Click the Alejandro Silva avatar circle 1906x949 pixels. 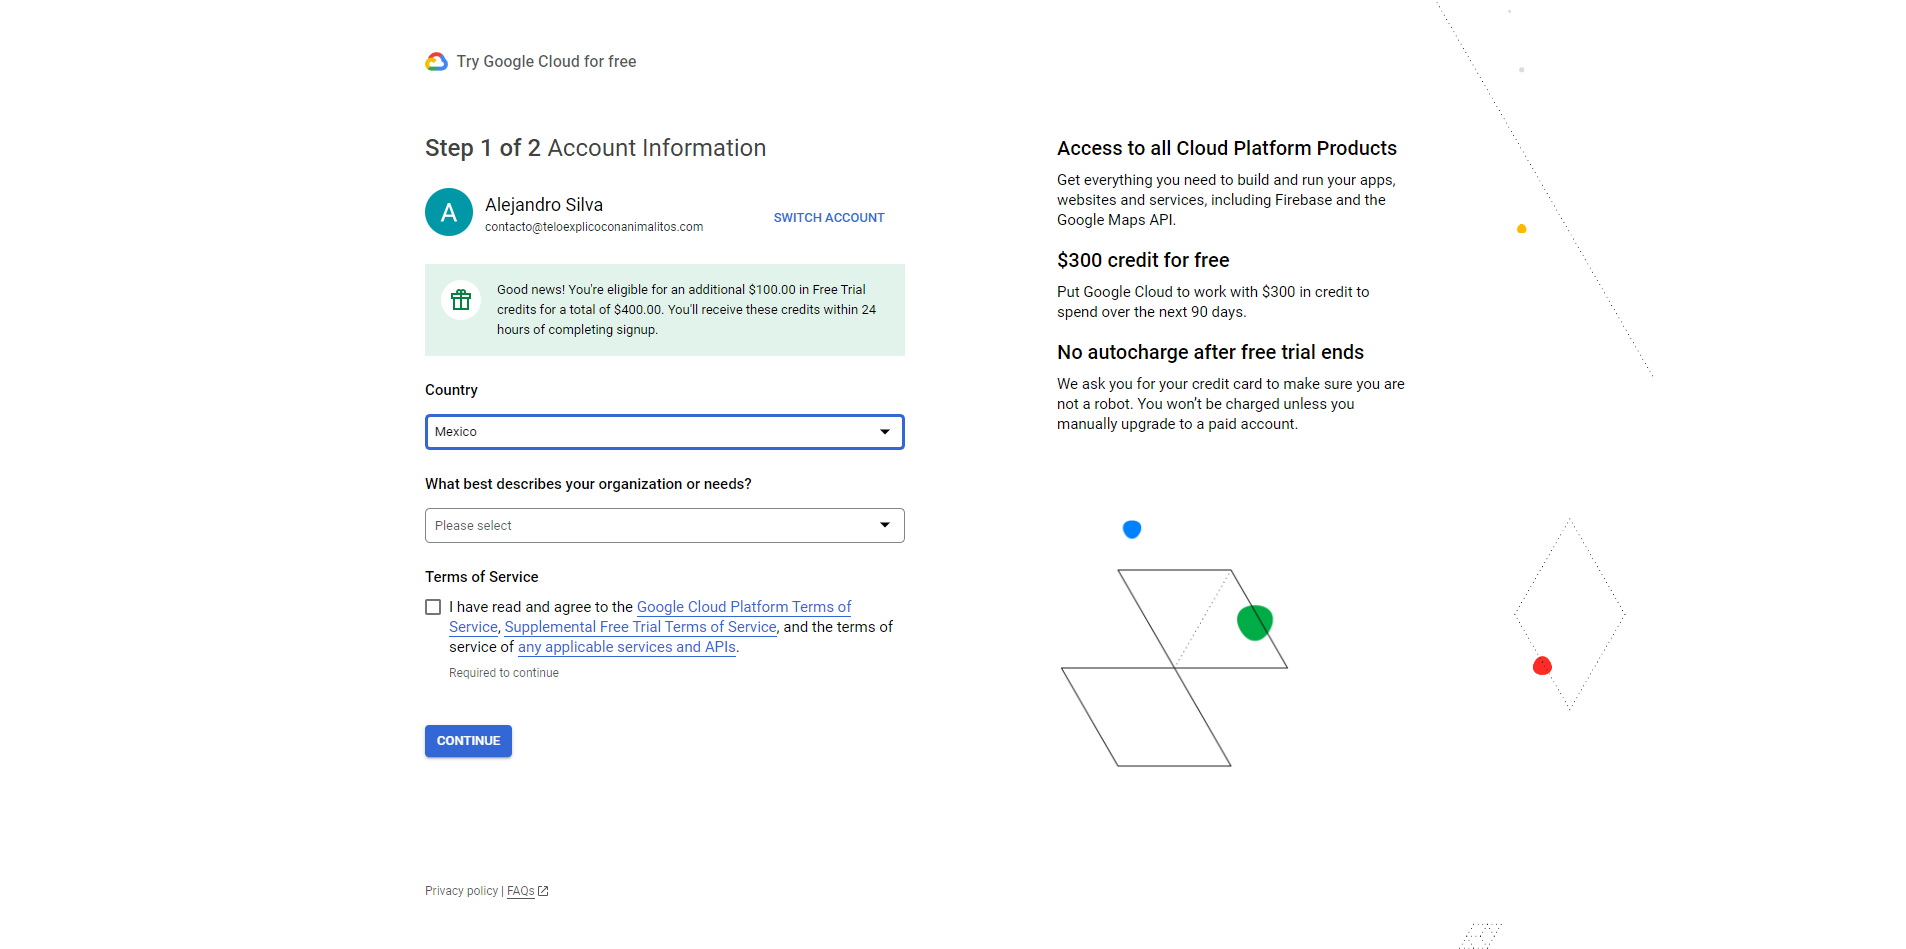(449, 212)
